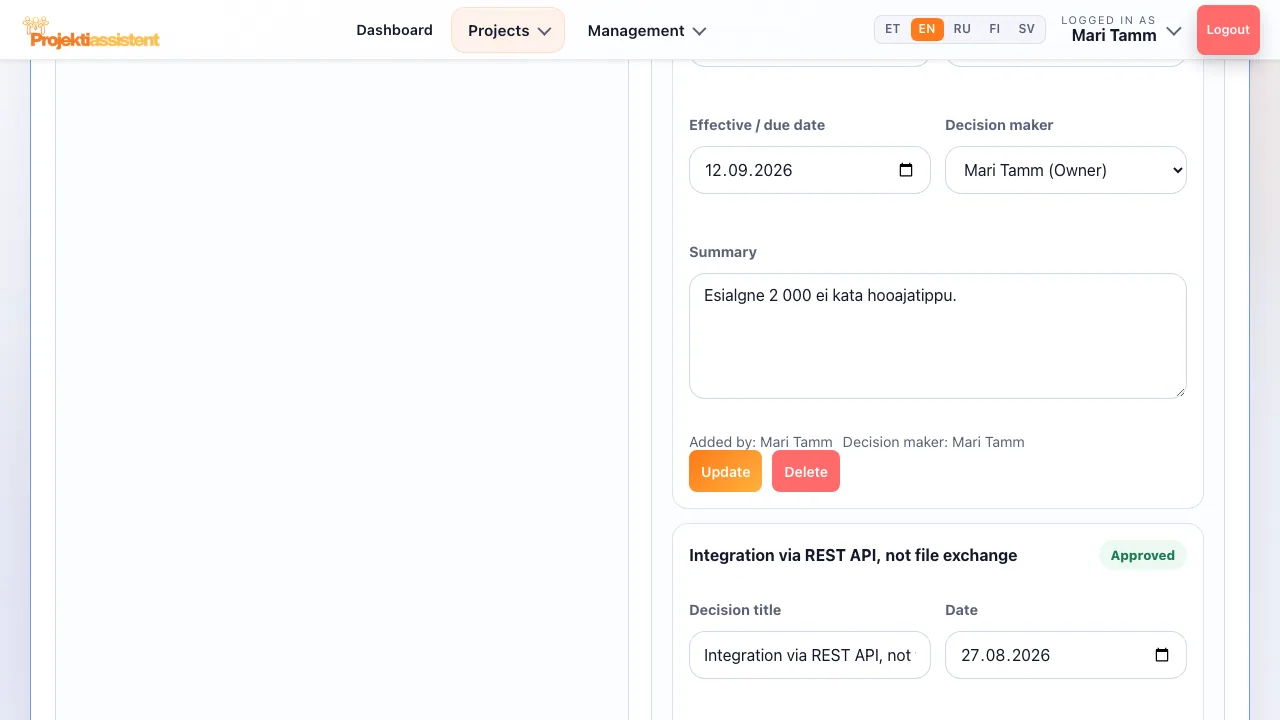The height and width of the screenshot is (720, 1280).
Task: Click the 'Added by: Mari Tamm' text
Action: pyautogui.click(x=761, y=442)
